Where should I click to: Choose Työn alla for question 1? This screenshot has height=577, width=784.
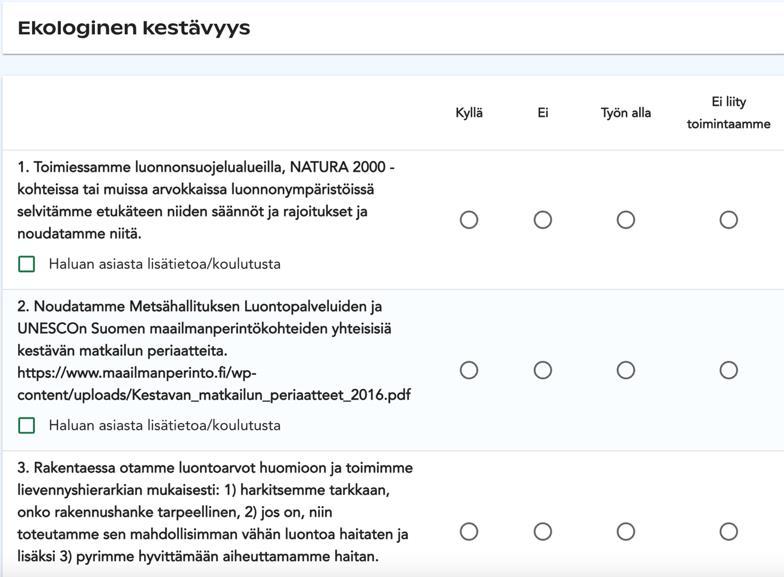pyautogui.click(x=626, y=220)
